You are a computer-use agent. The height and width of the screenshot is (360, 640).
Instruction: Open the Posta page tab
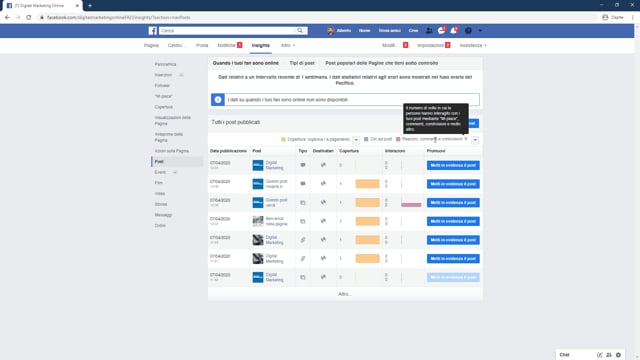202,45
